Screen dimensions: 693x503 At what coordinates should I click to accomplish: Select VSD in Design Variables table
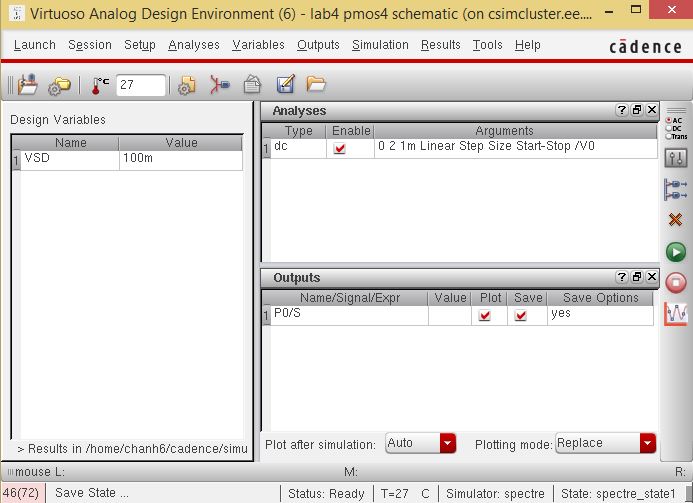pyautogui.click(x=70, y=160)
